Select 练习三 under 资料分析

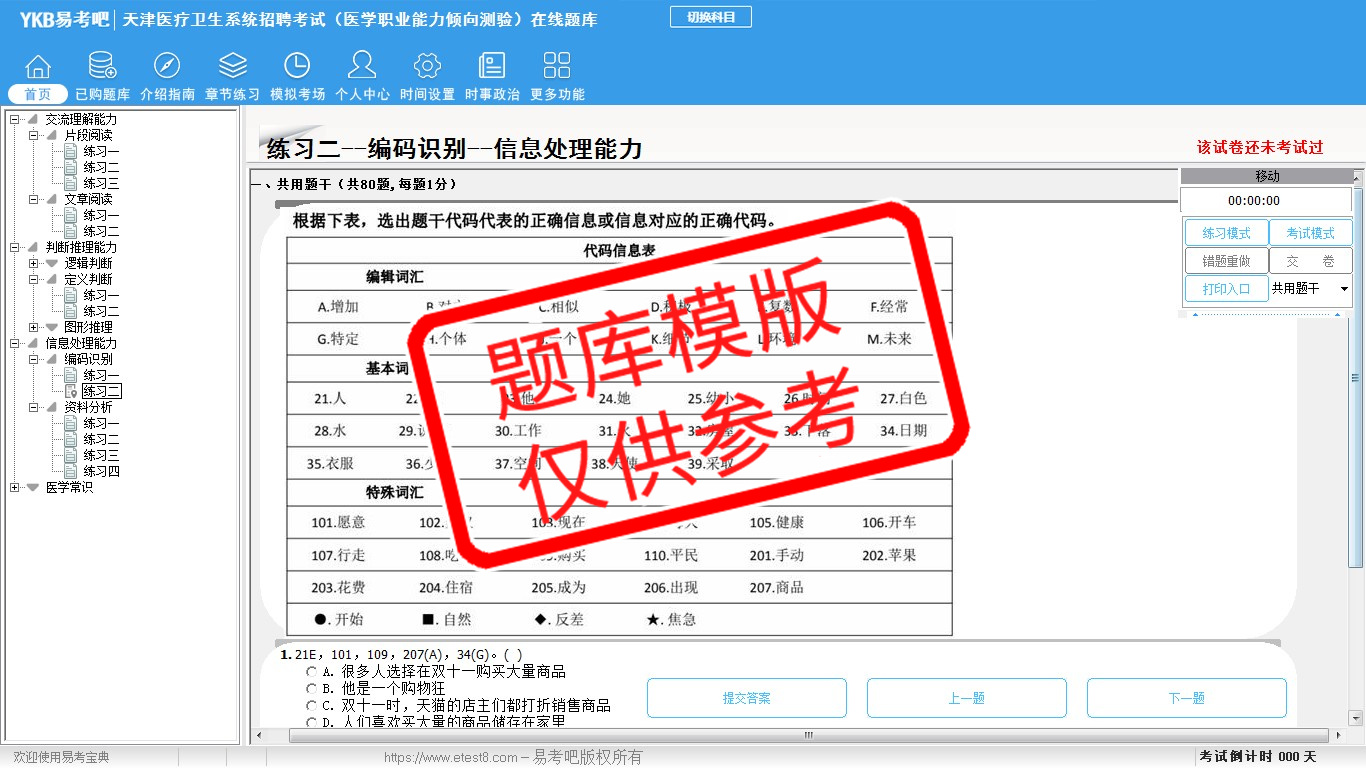coord(101,456)
